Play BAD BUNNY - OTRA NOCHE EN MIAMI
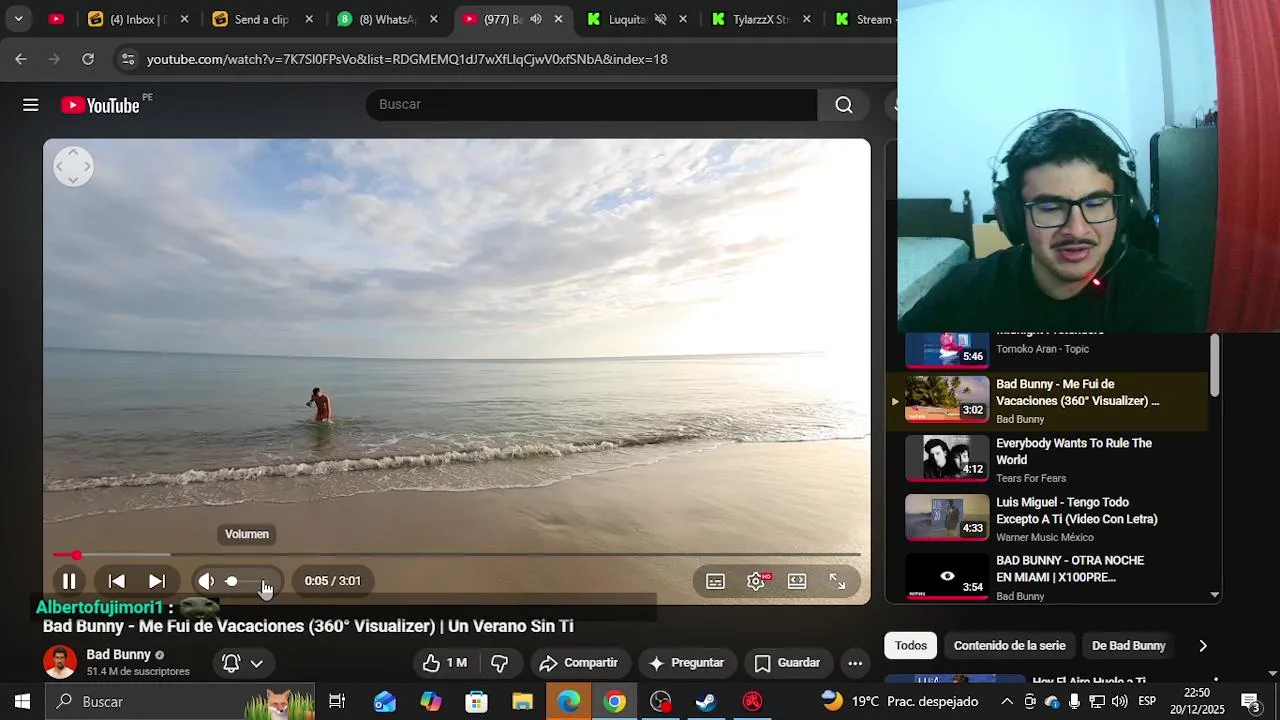The image size is (1280, 720). [1046, 578]
